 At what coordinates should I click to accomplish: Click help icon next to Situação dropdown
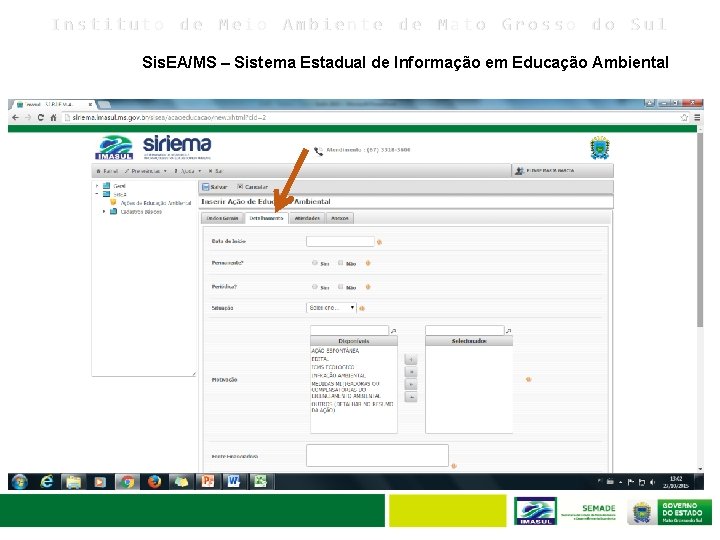[x=362, y=309]
